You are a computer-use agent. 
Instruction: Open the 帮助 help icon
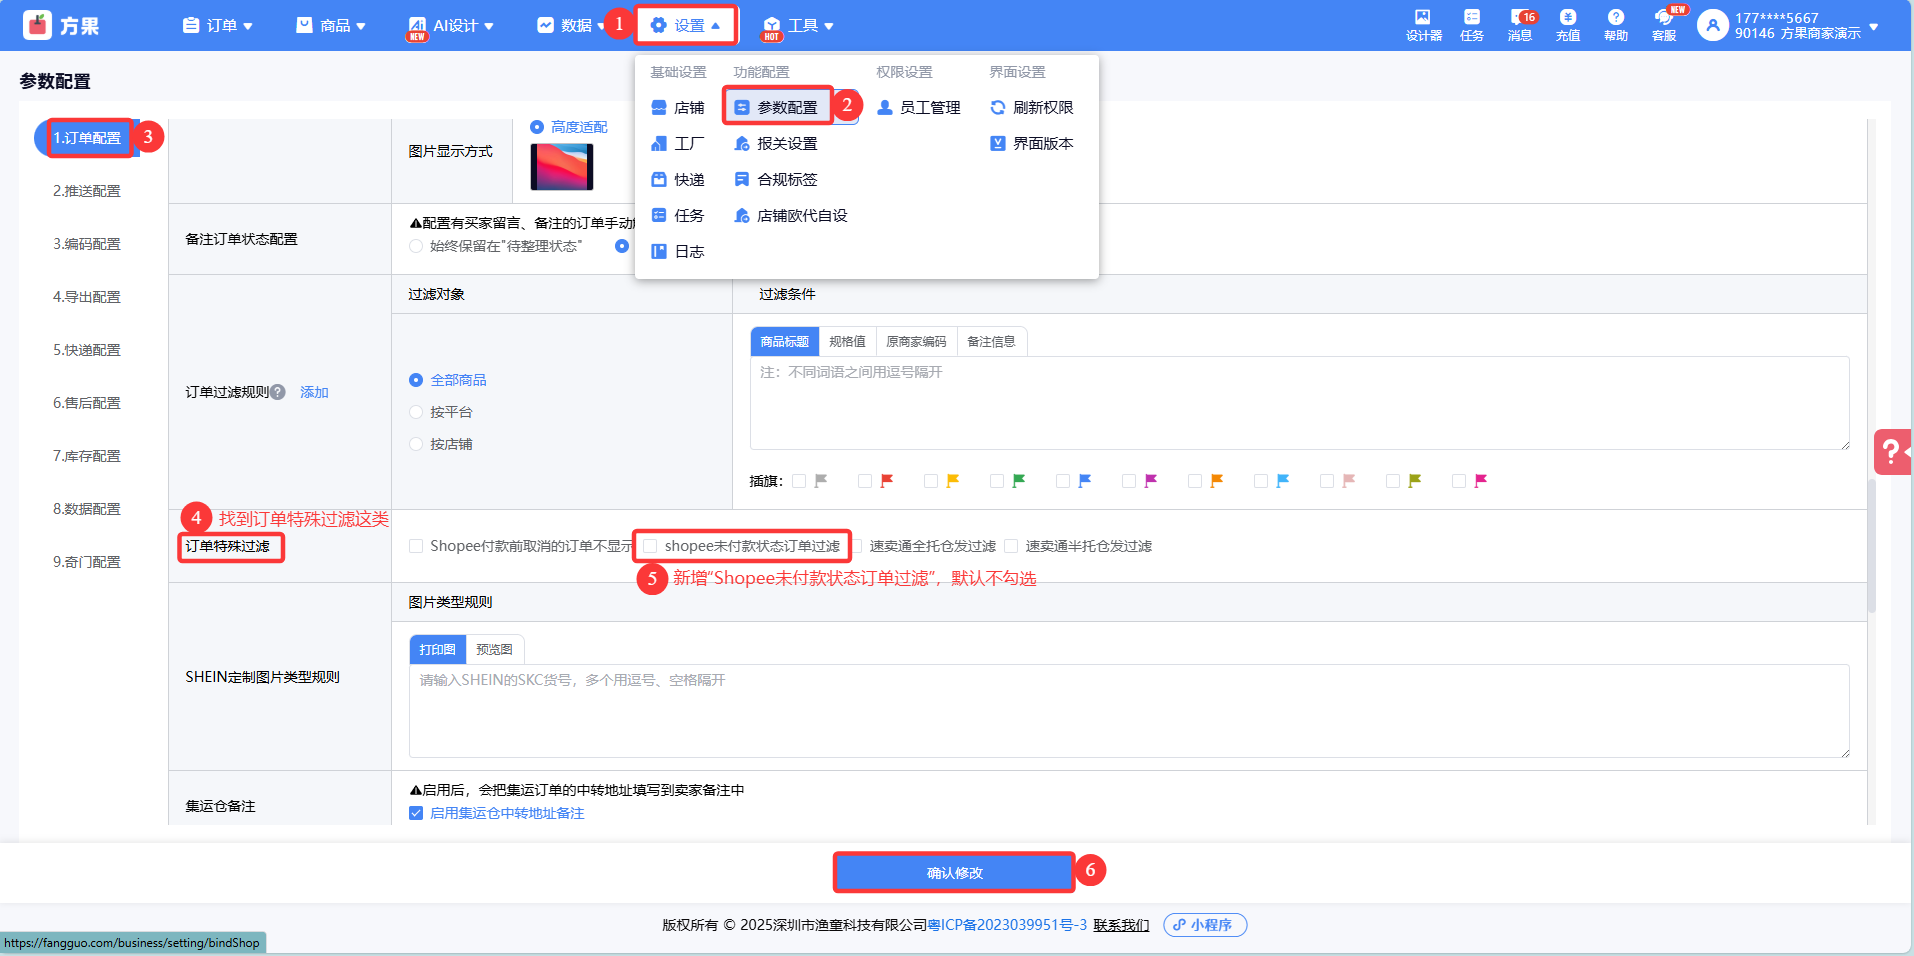pos(1615,25)
